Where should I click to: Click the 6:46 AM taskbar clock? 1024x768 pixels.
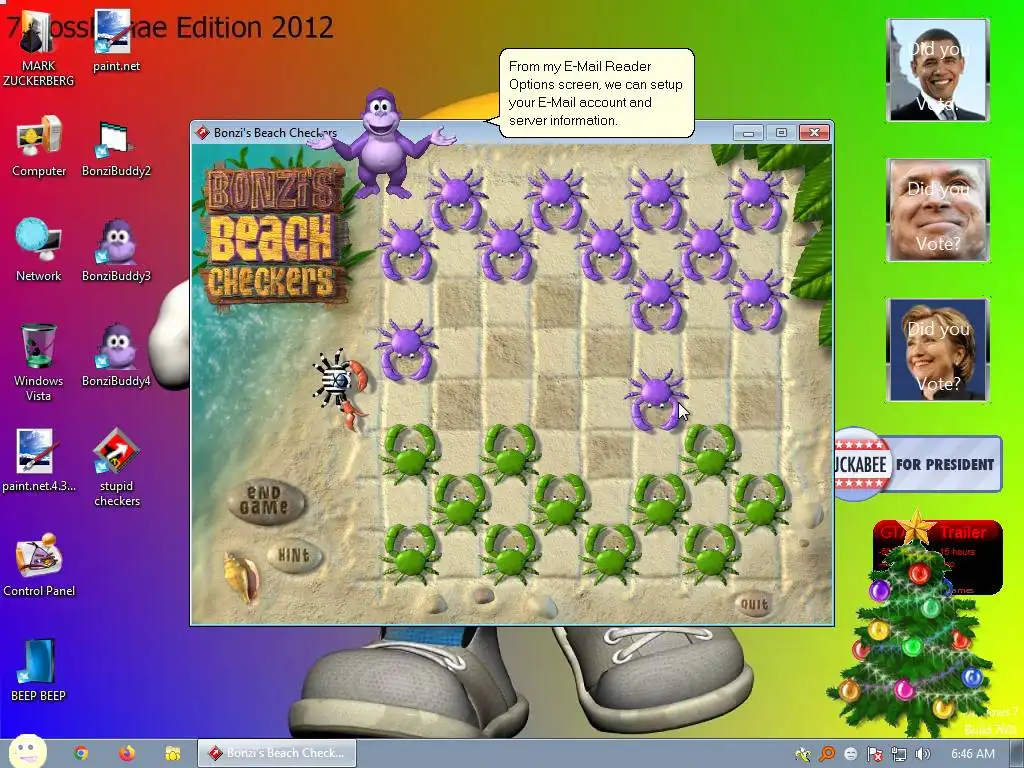(973, 754)
